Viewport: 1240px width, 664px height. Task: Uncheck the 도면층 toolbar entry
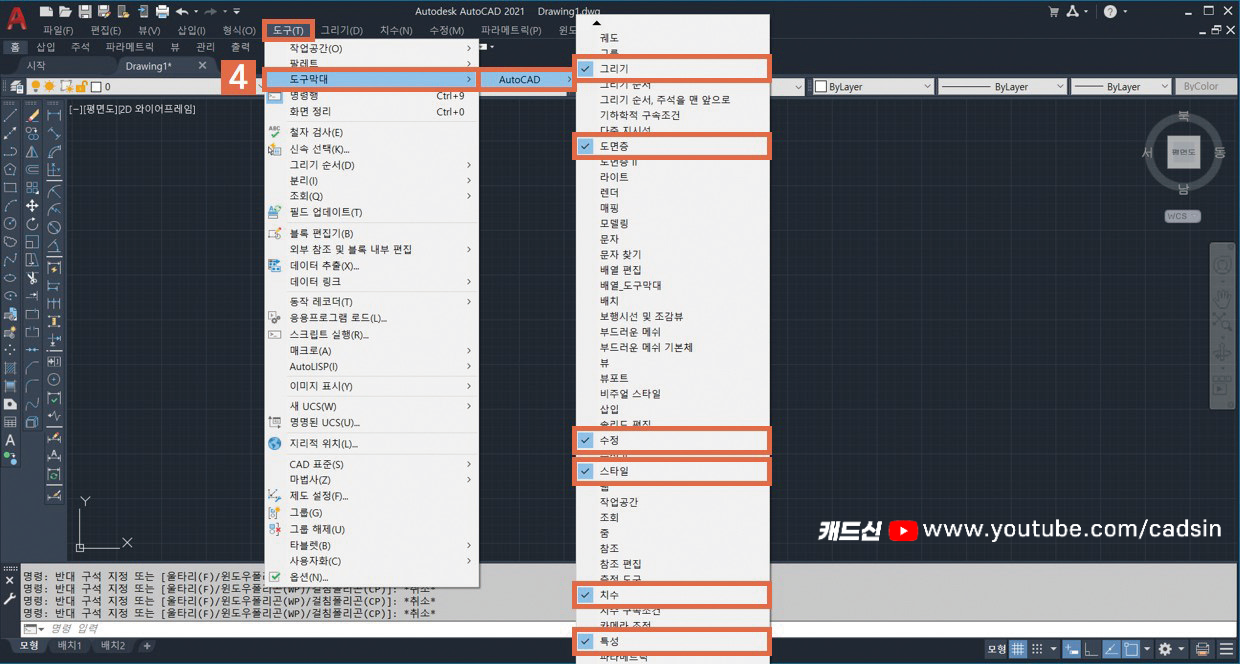(x=672, y=146)
